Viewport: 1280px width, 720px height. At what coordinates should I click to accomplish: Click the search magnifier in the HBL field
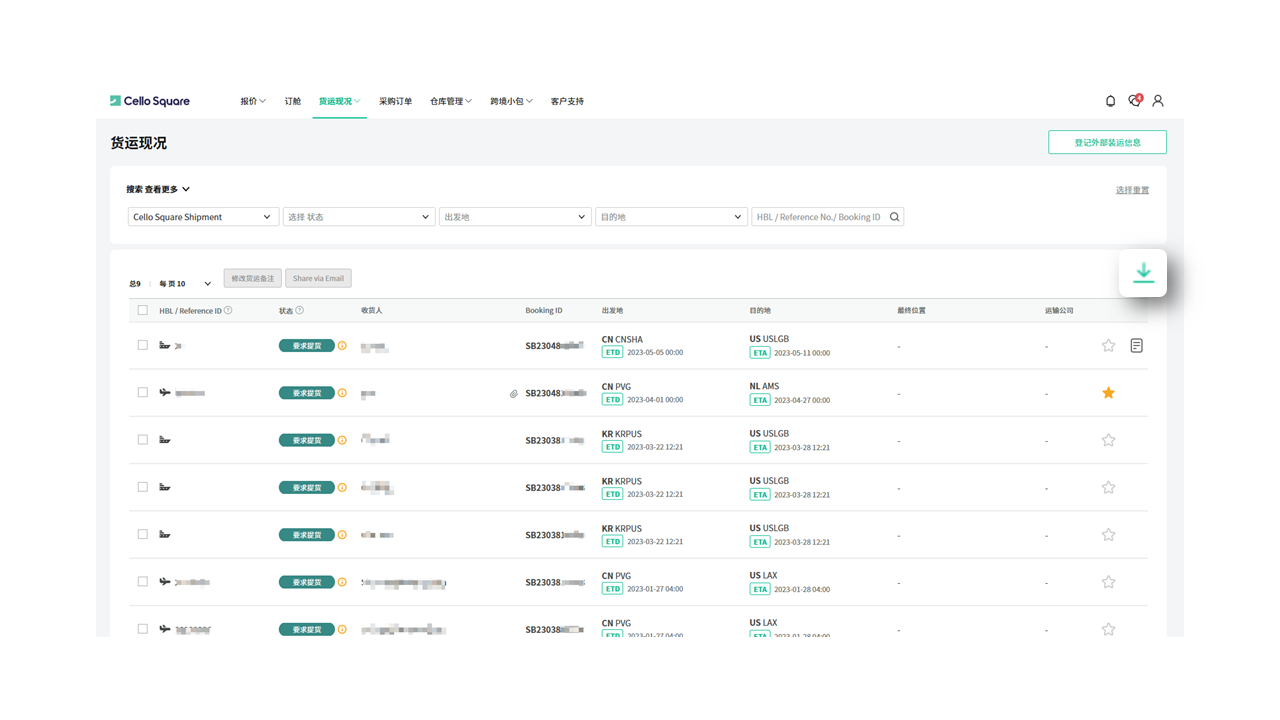894,217
